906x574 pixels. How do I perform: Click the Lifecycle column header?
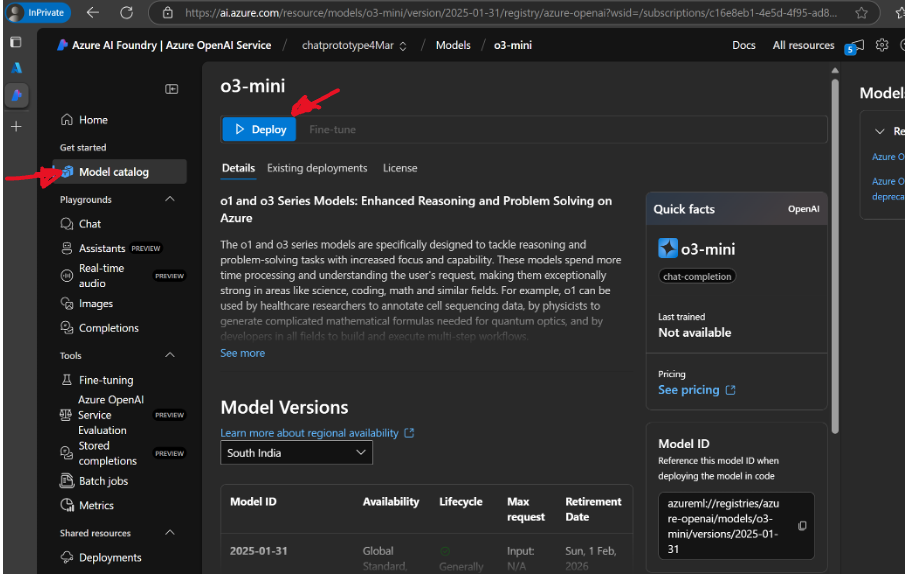461,502
